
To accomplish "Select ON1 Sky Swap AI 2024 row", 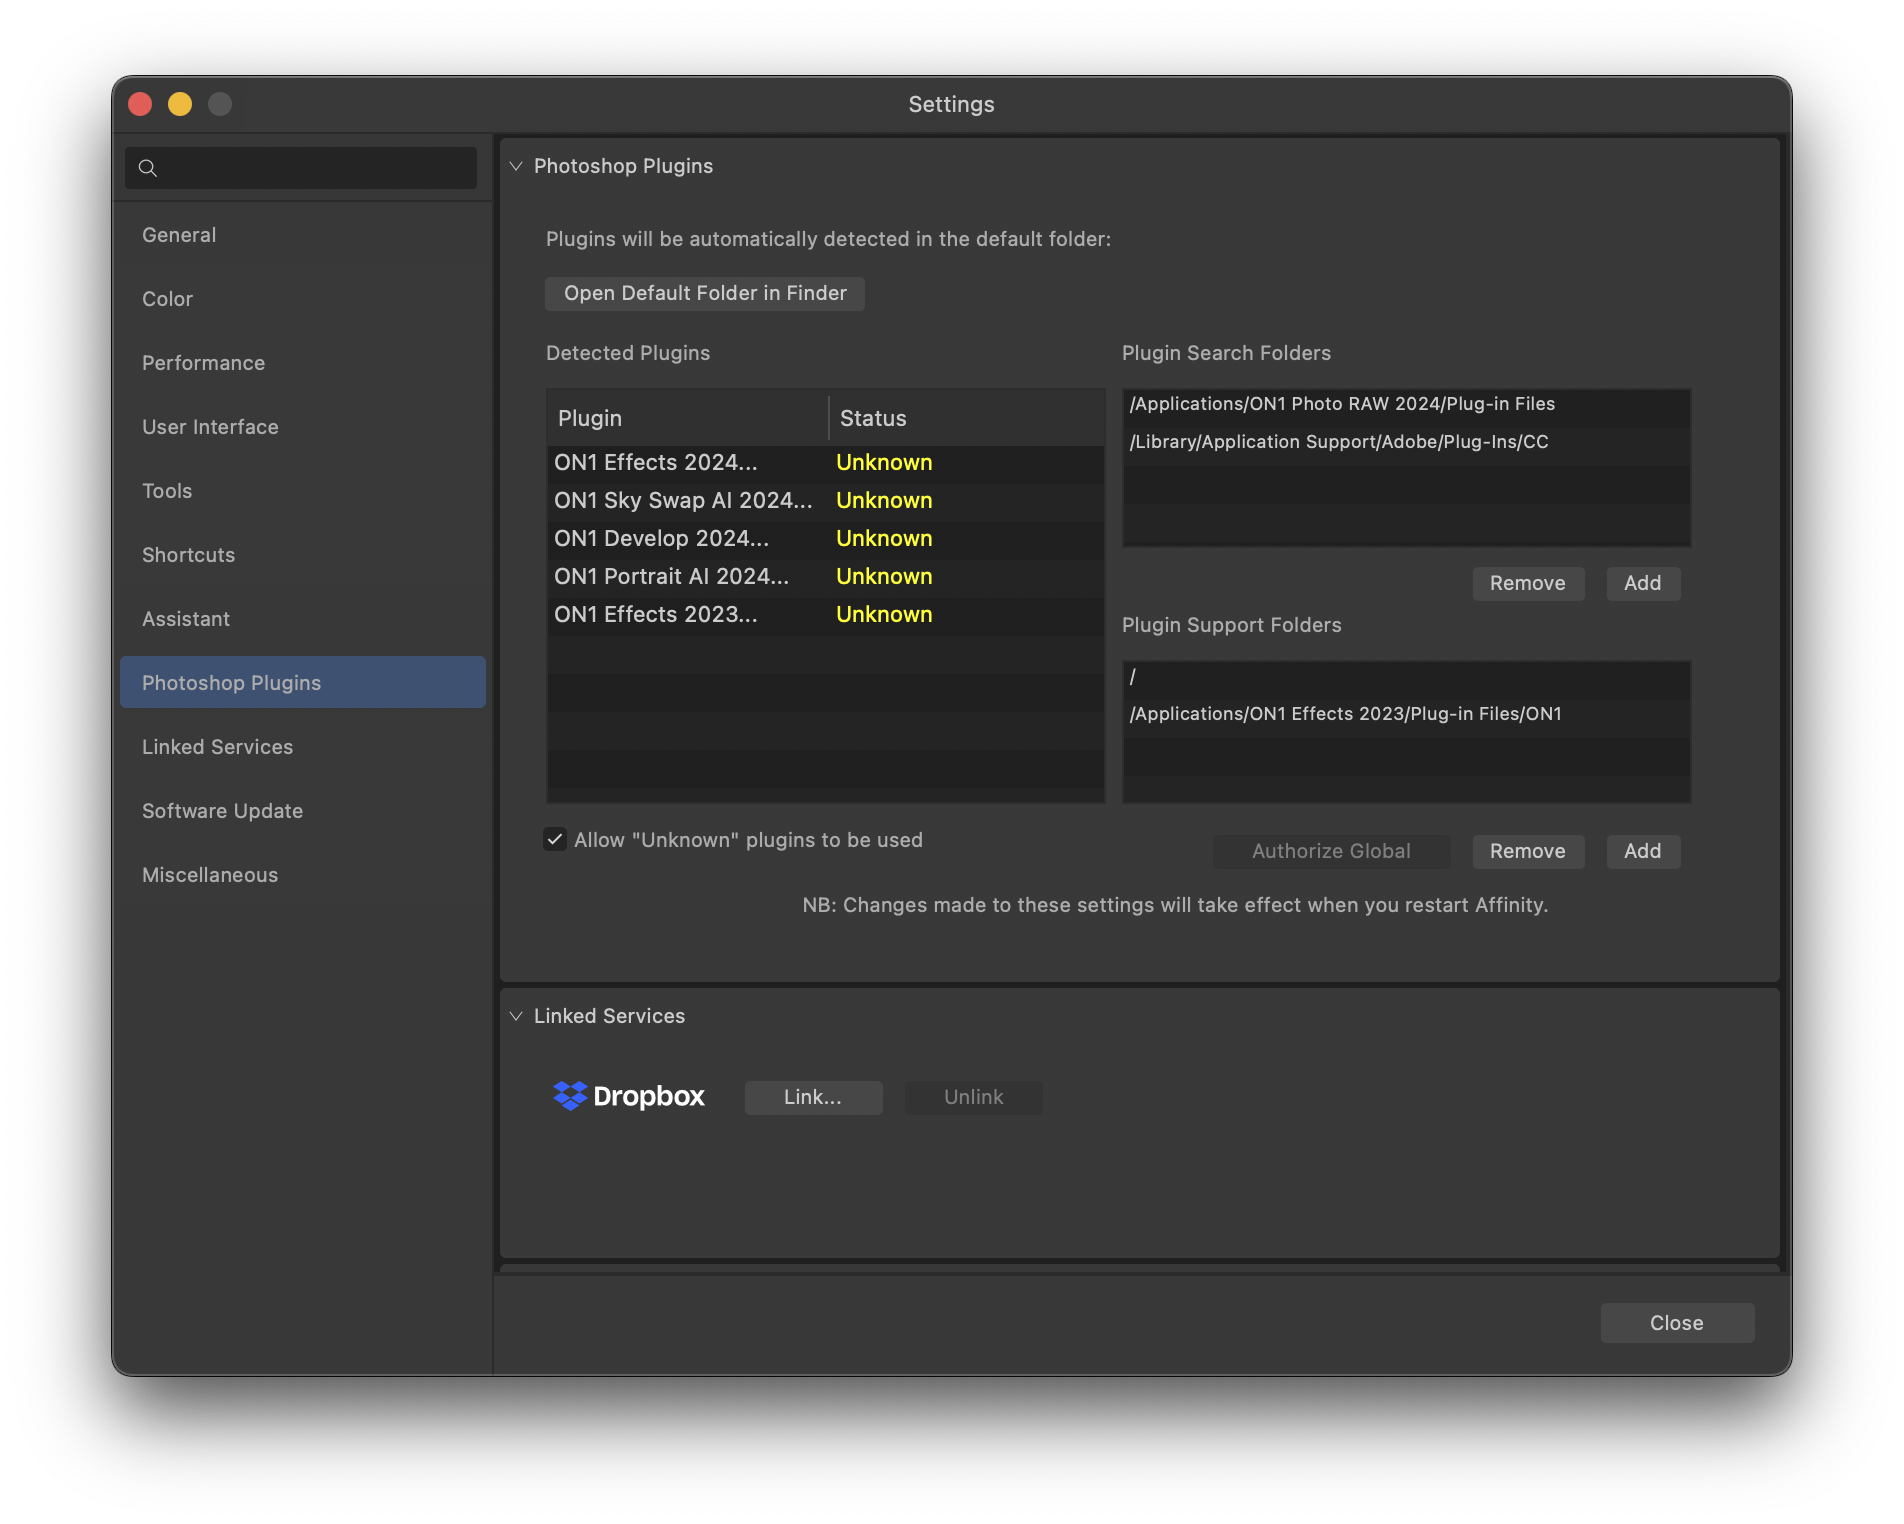I will pyautogui.click(x=825, y=501).
